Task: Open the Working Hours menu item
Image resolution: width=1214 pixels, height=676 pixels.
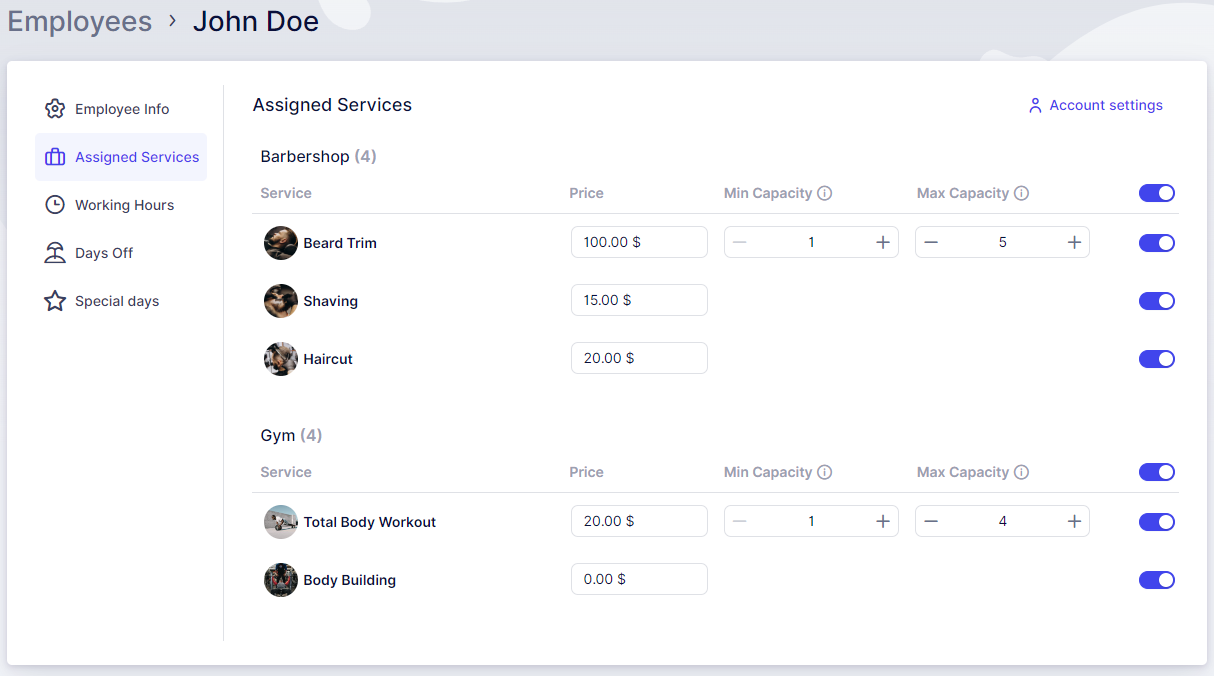Action: [x=124, y=205]
